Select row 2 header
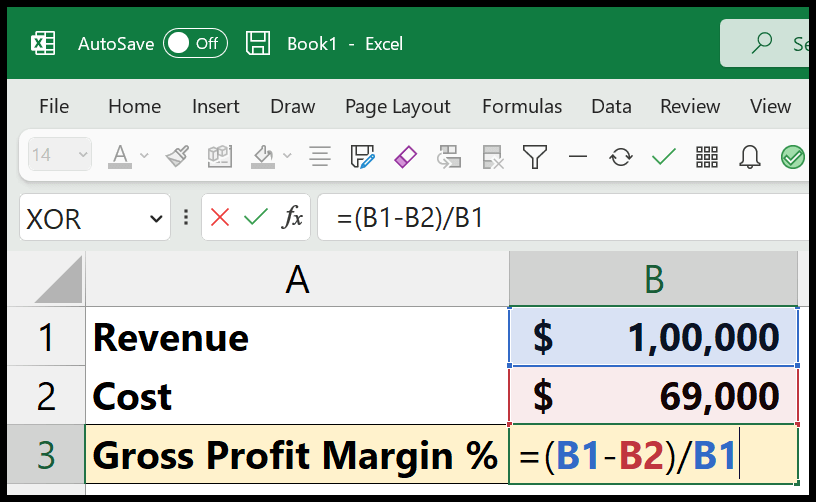Screen dimensions: 816x502 coord(46,395)
